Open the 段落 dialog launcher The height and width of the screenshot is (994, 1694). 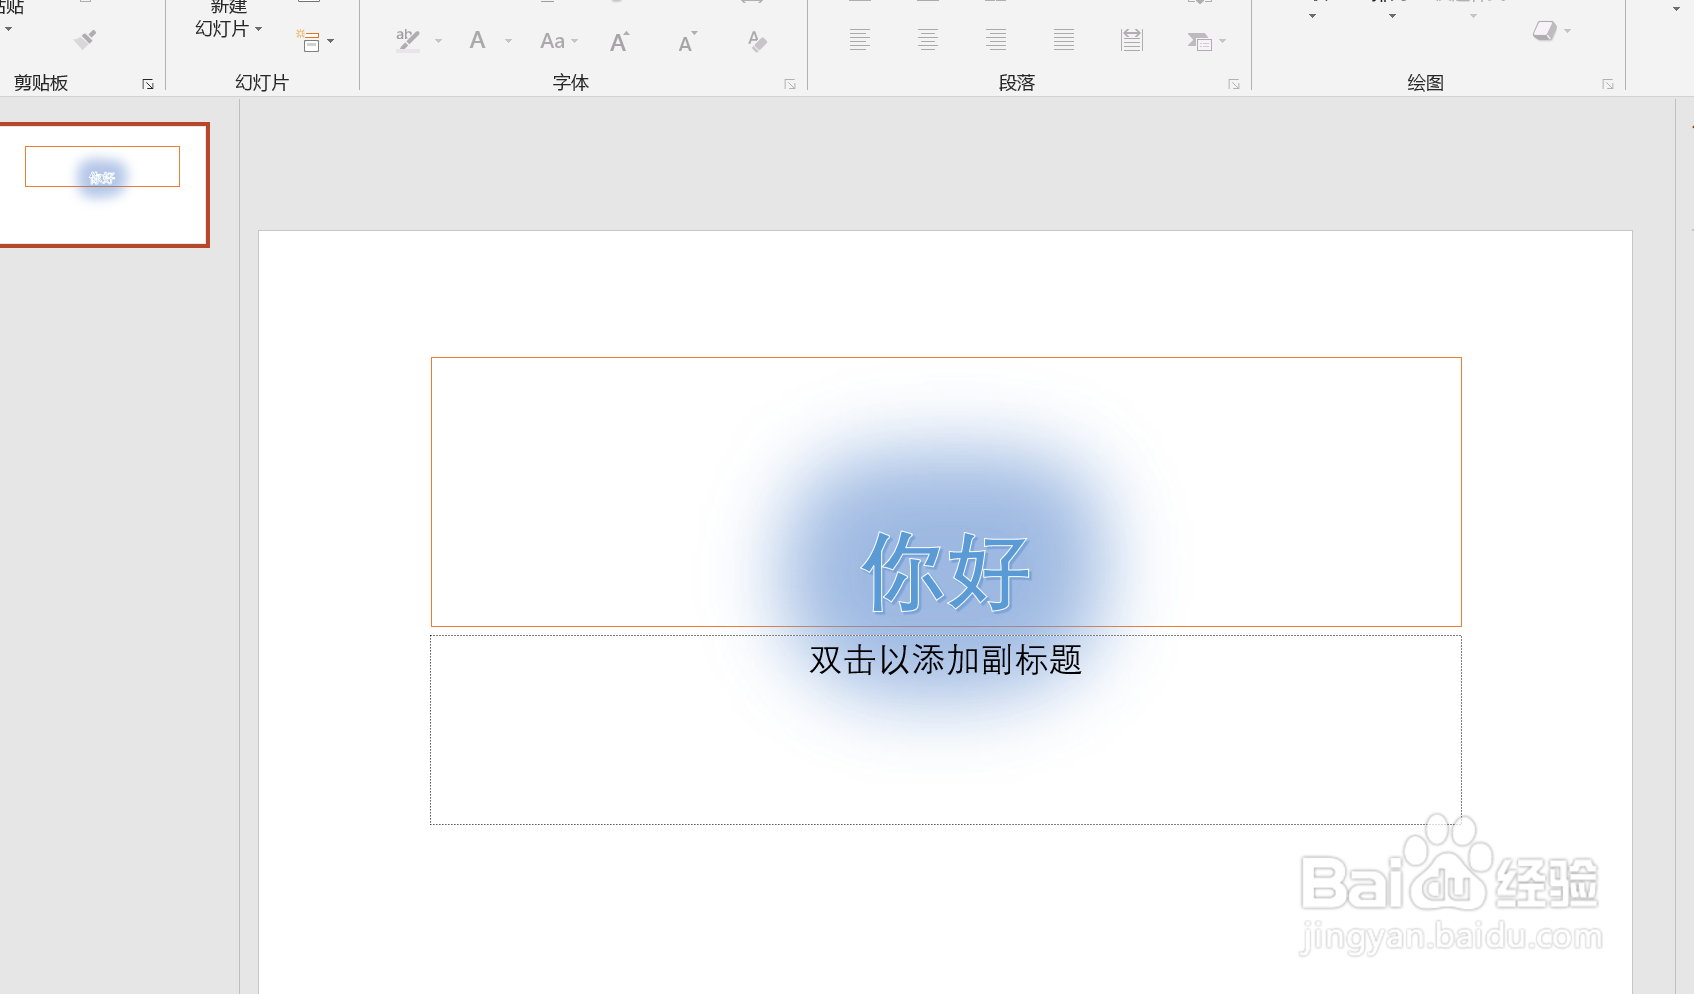coord(1235,84)
